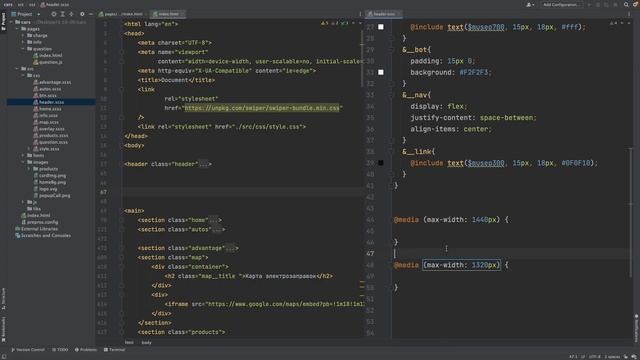Select header.scss in project tree
This screenshot has width=640, height=360.
click(x=51, y=102)
